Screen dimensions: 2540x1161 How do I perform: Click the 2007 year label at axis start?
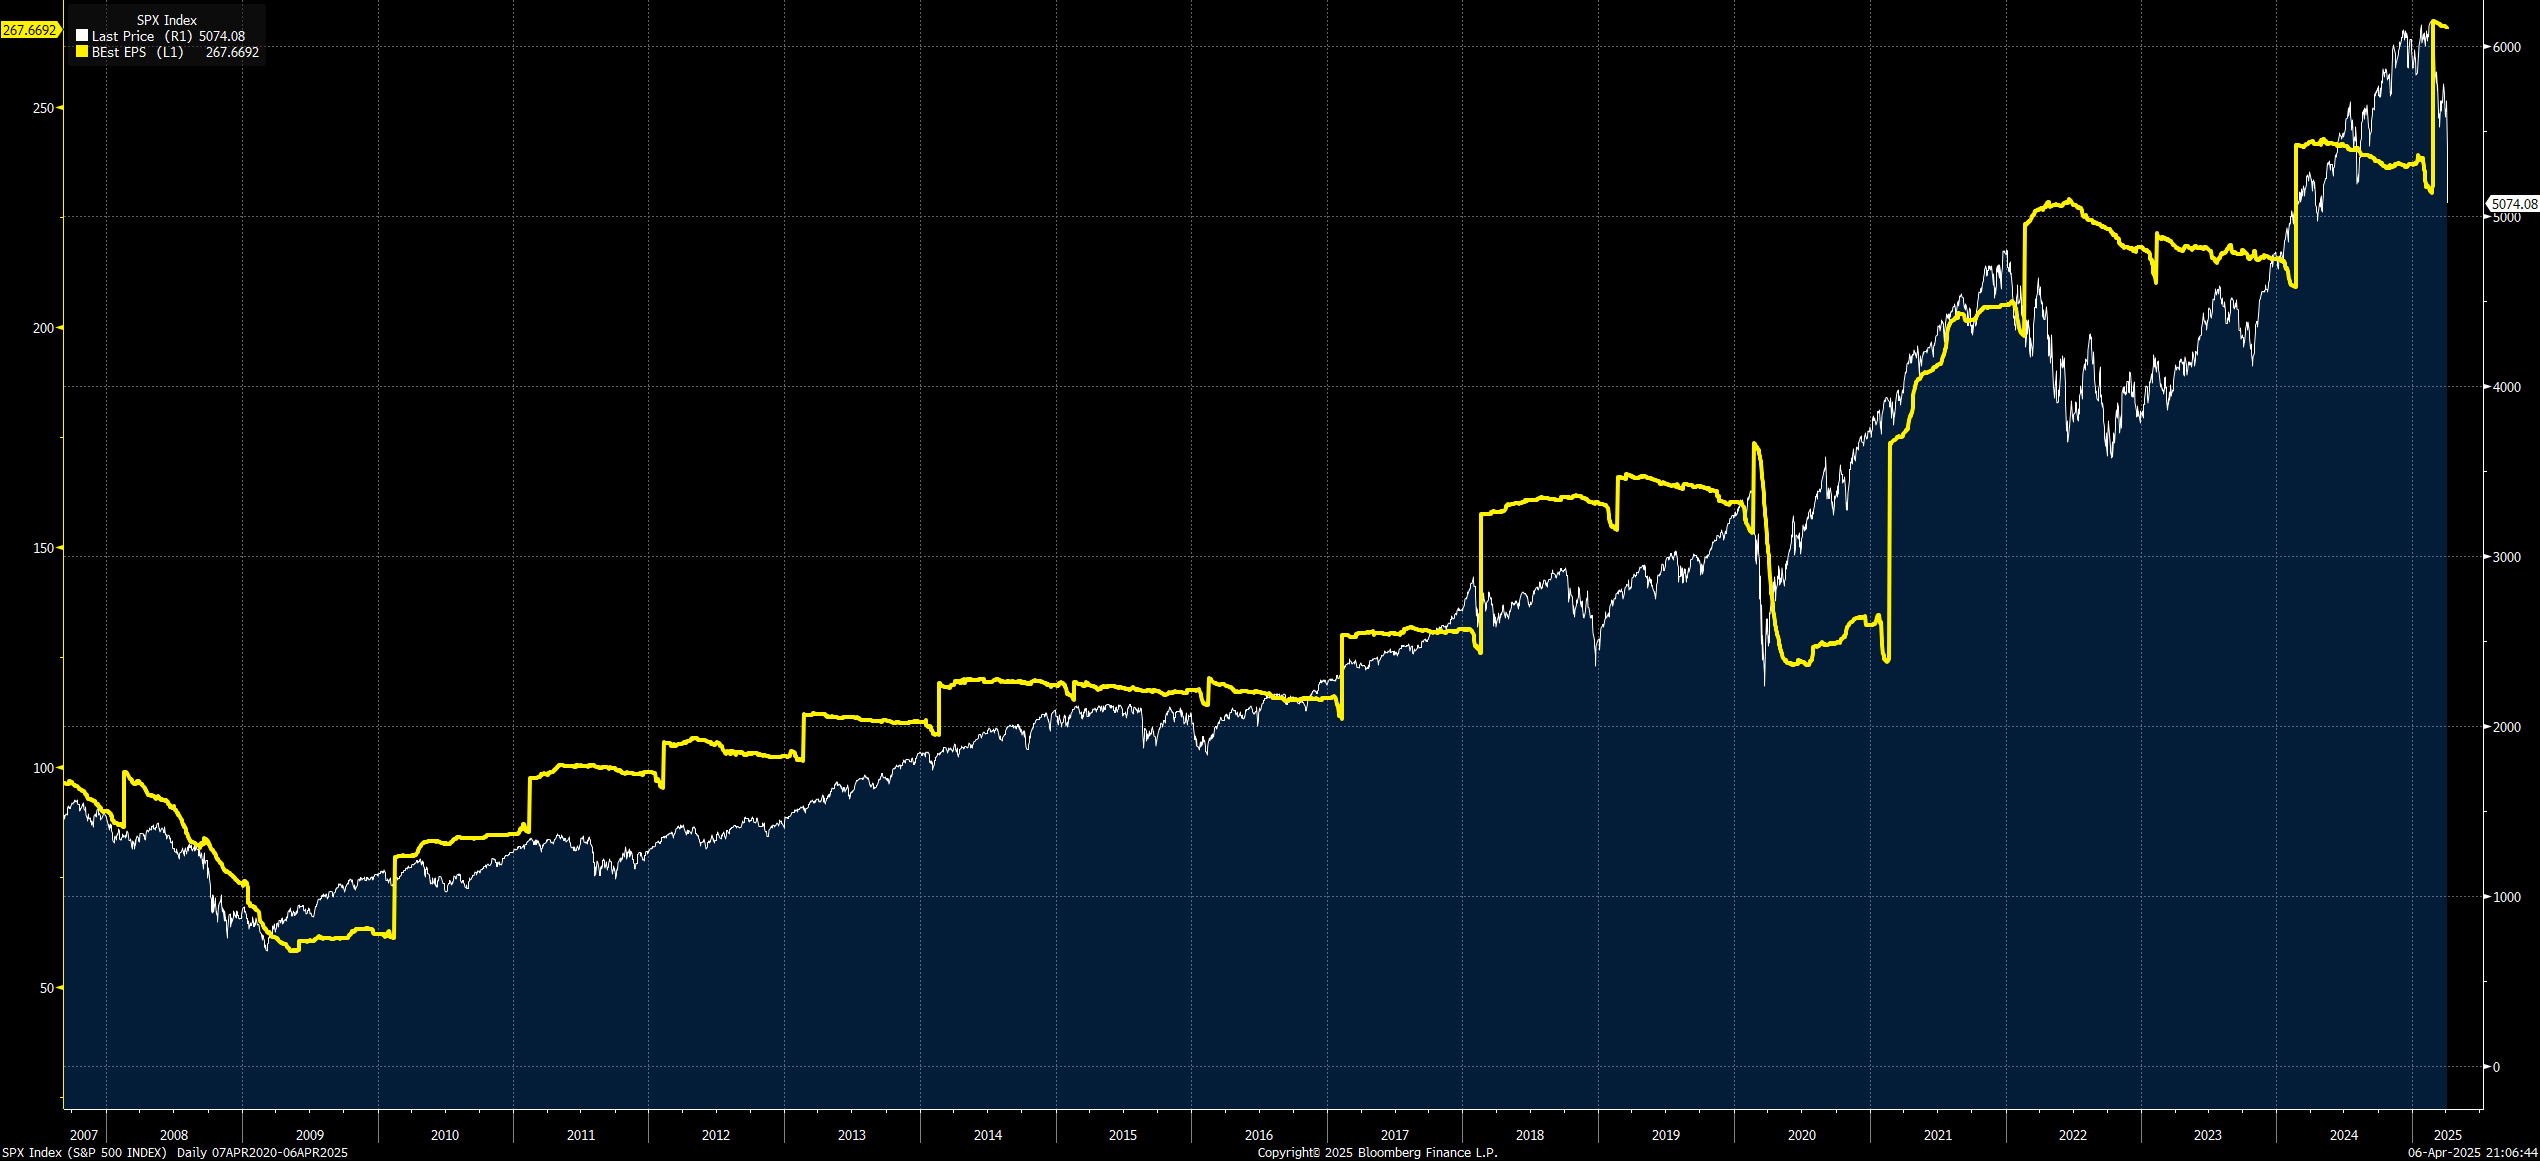click(84, 1135)
